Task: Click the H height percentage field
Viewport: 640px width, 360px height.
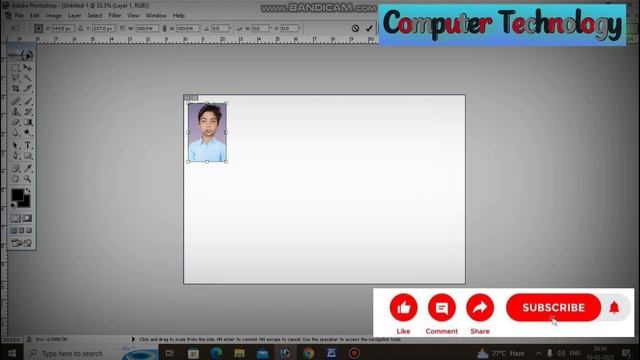Action: (x=187, y=28)
